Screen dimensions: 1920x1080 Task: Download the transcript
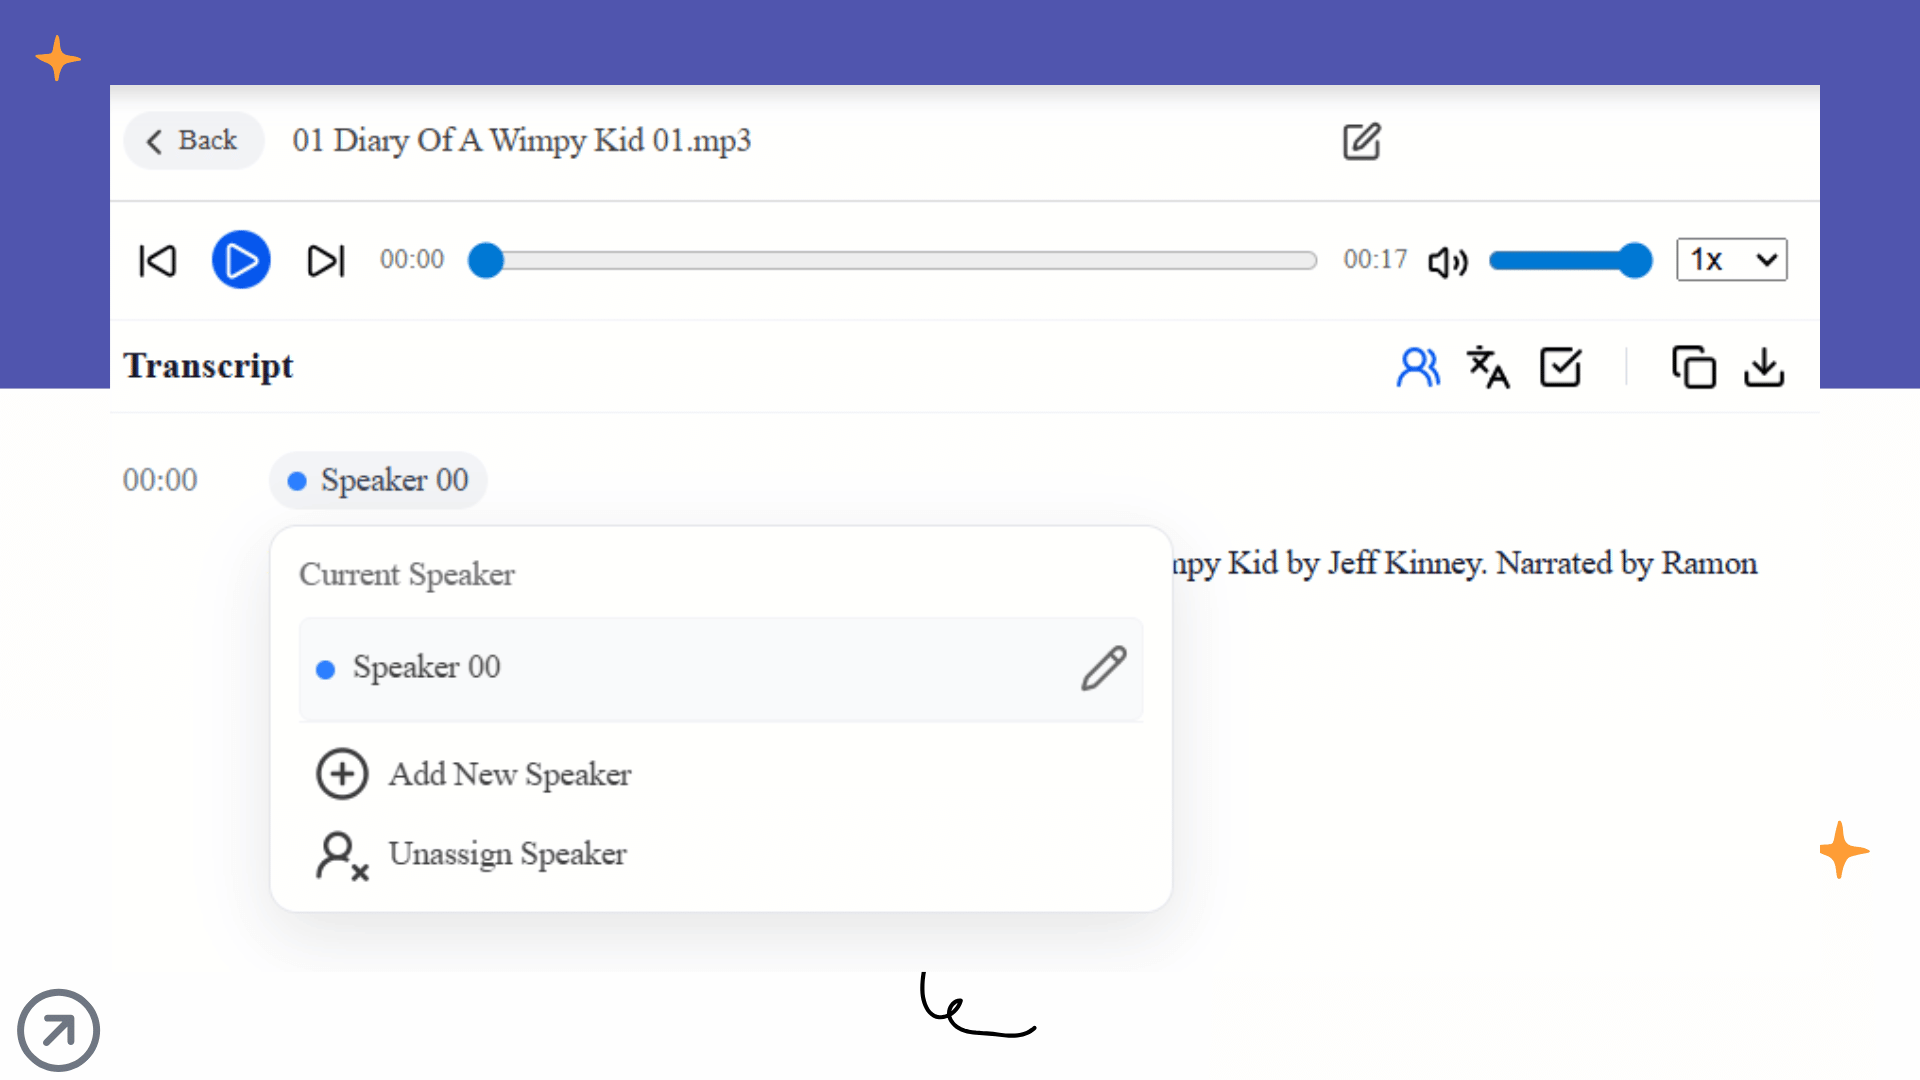coord(1764,367)
